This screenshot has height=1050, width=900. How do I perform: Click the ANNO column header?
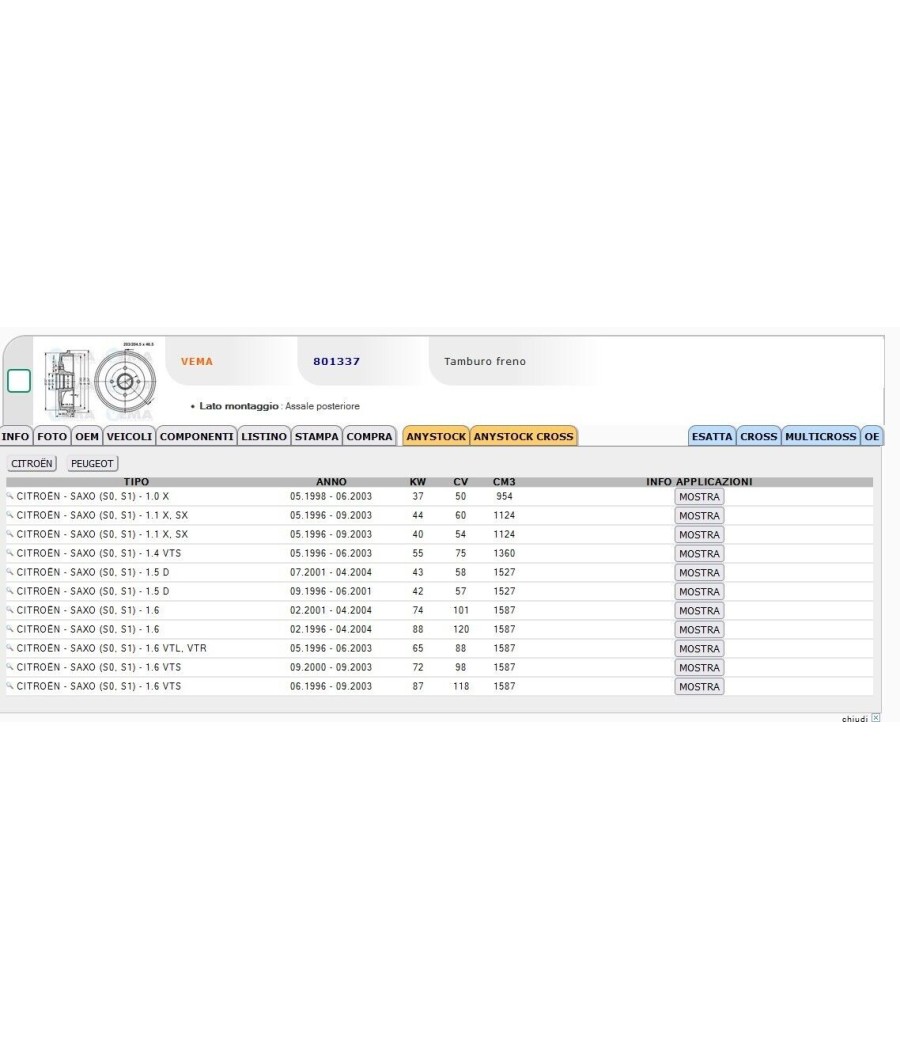coord(331,481)
